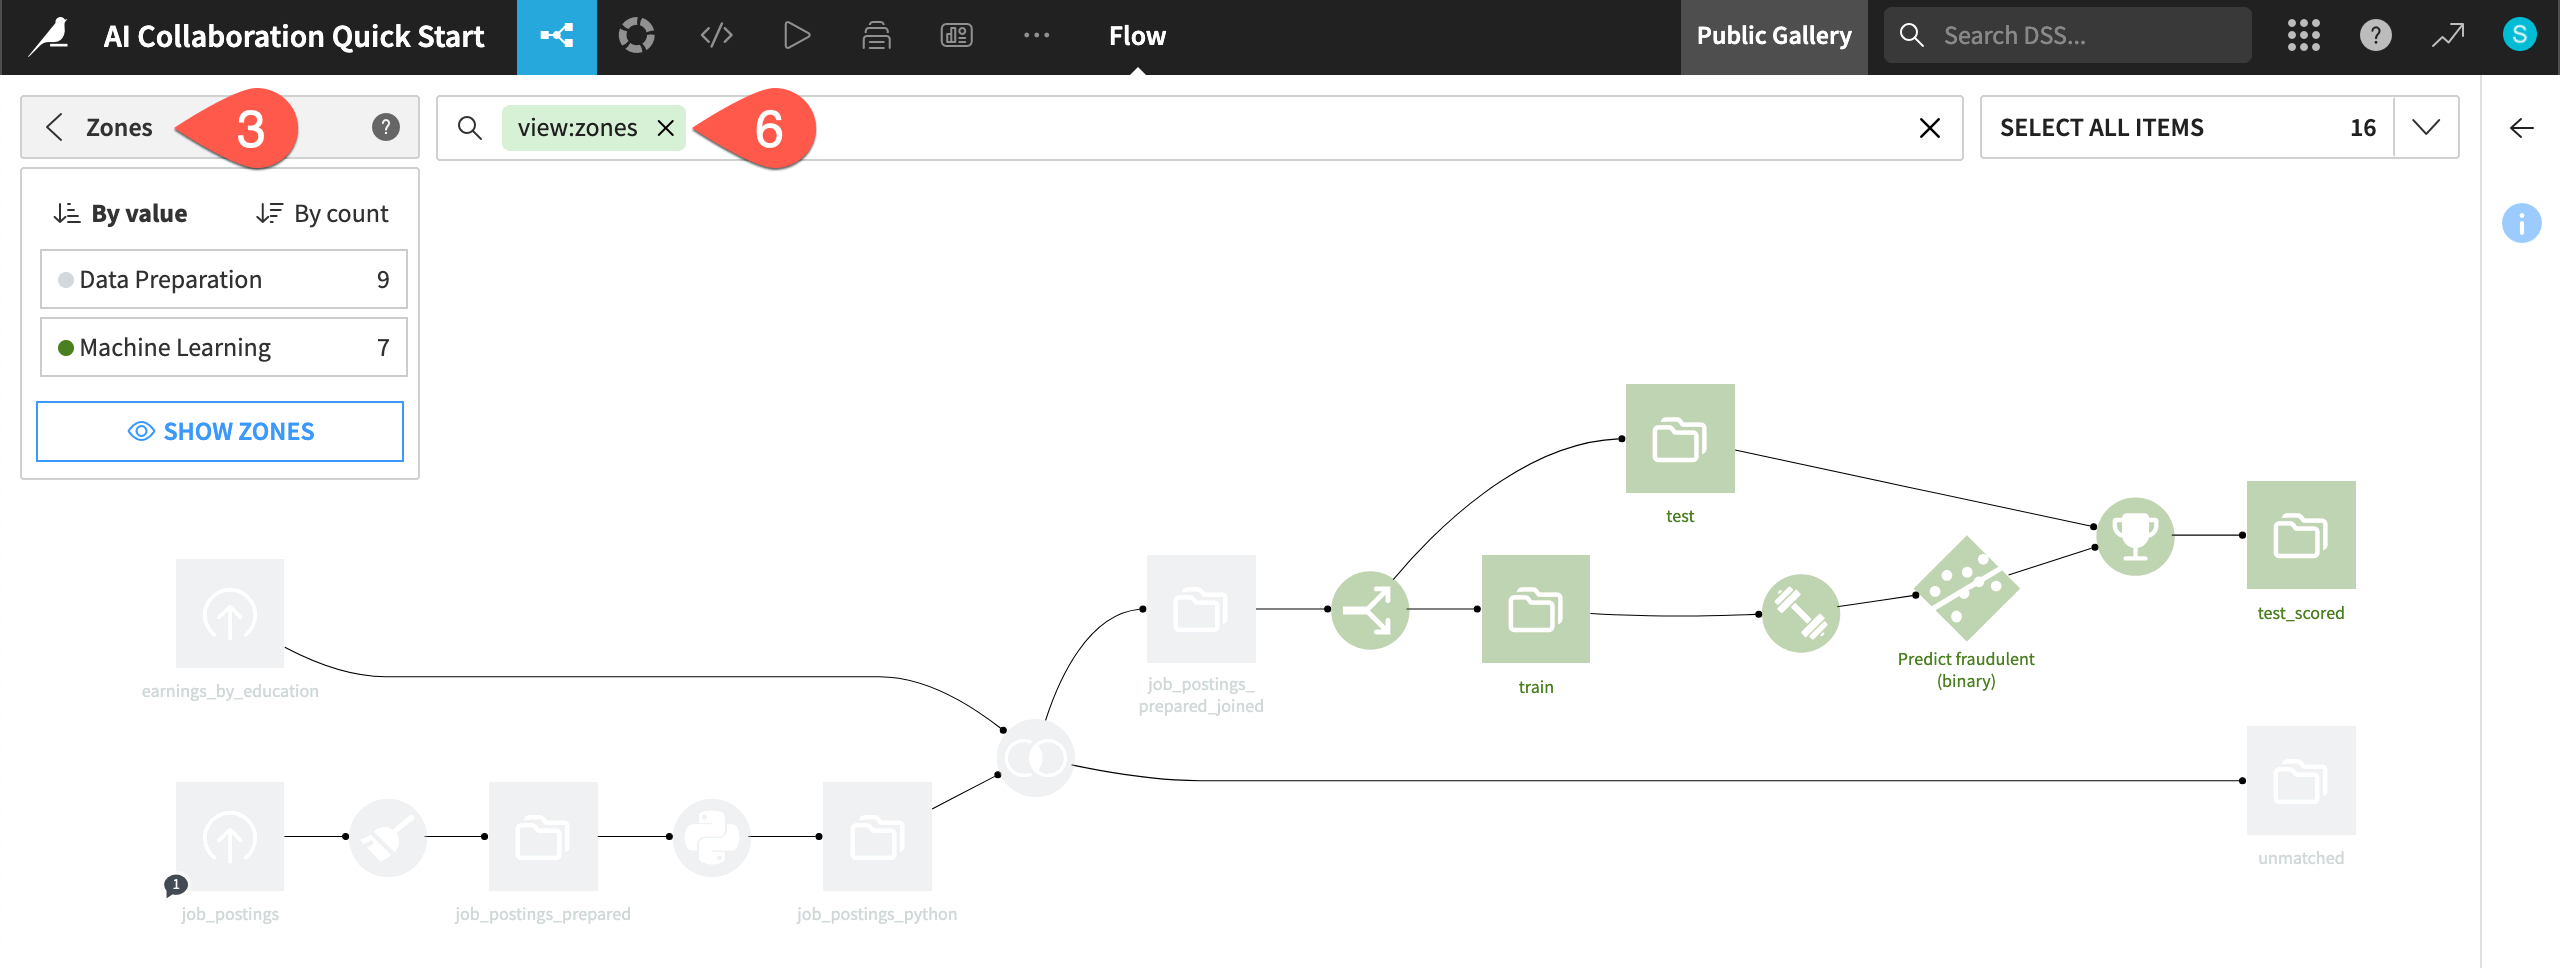Focus the Search DSS field

2067,36
